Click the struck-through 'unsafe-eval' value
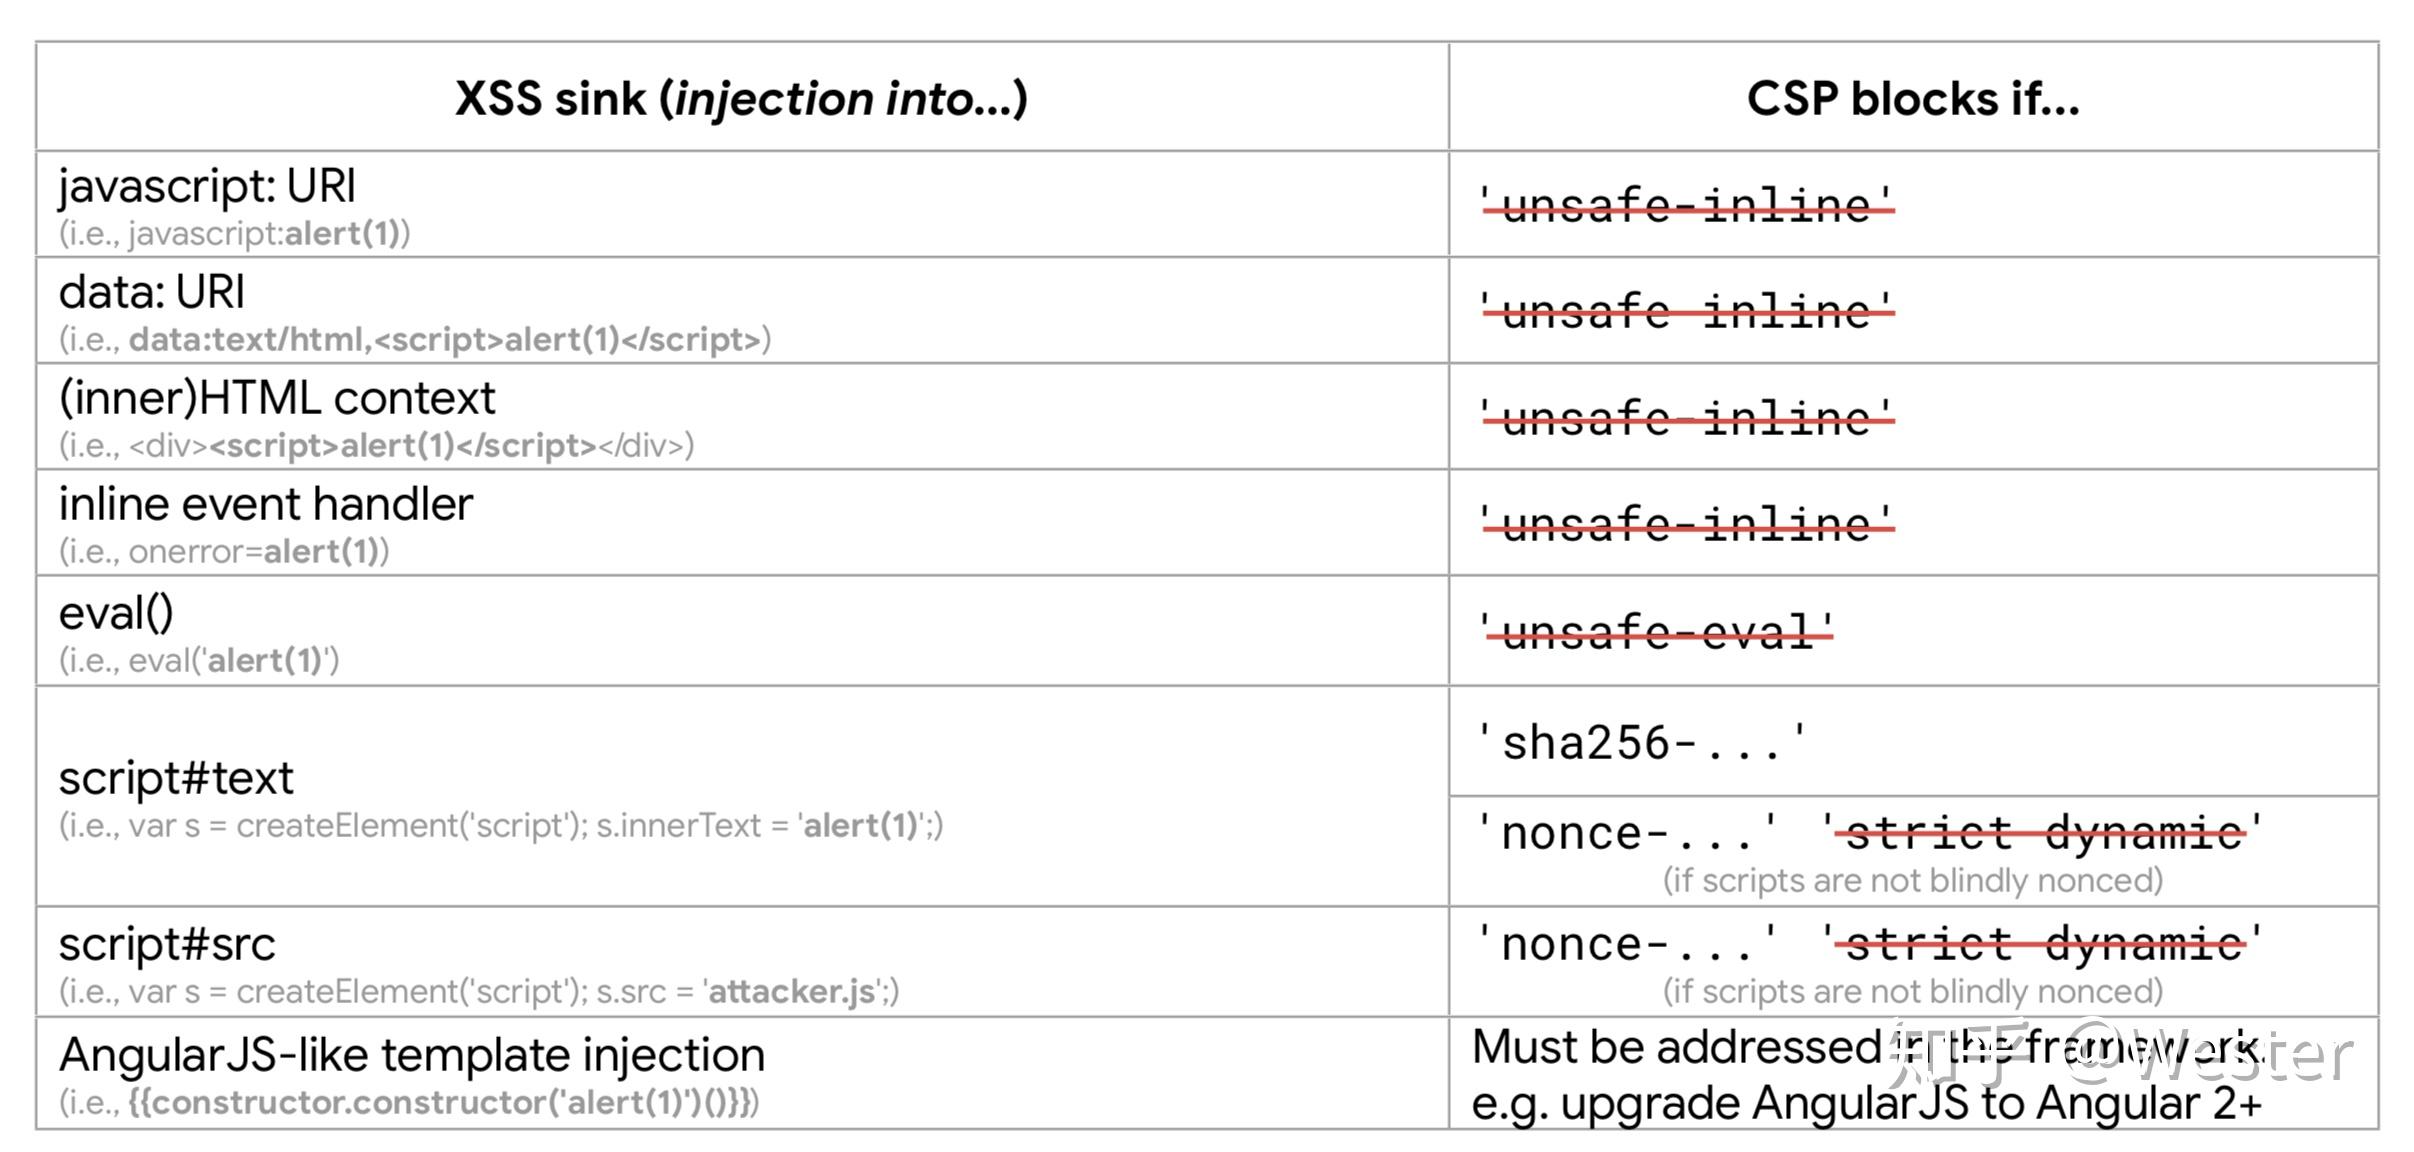Image resolution: width=2414 pixels, height=1152 pixels. [x=1656, y=632]
